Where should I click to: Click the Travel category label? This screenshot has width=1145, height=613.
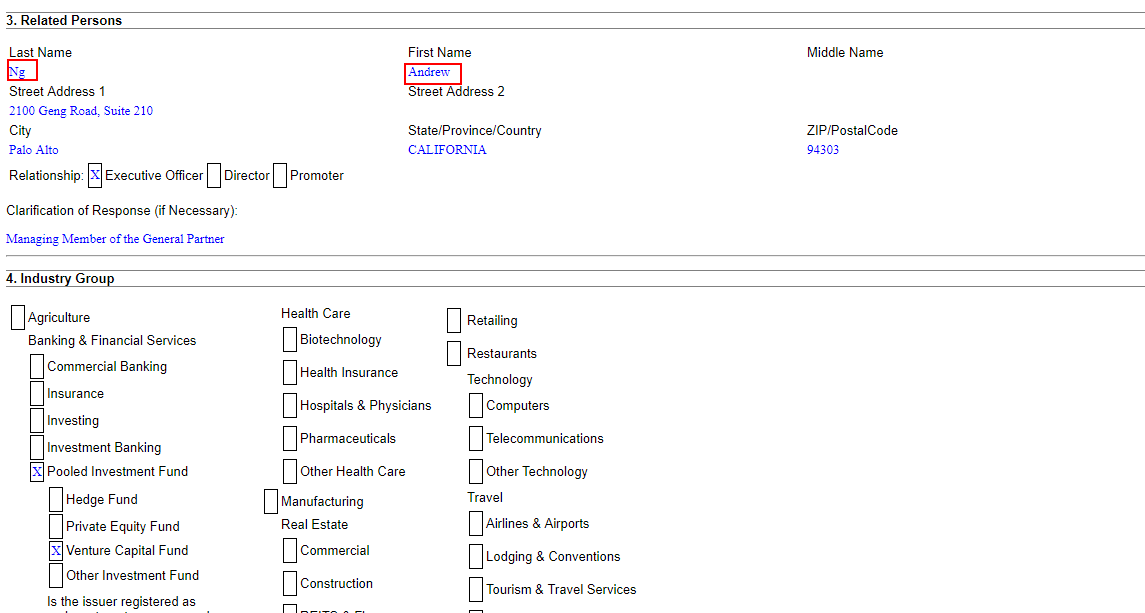point(485,498)
